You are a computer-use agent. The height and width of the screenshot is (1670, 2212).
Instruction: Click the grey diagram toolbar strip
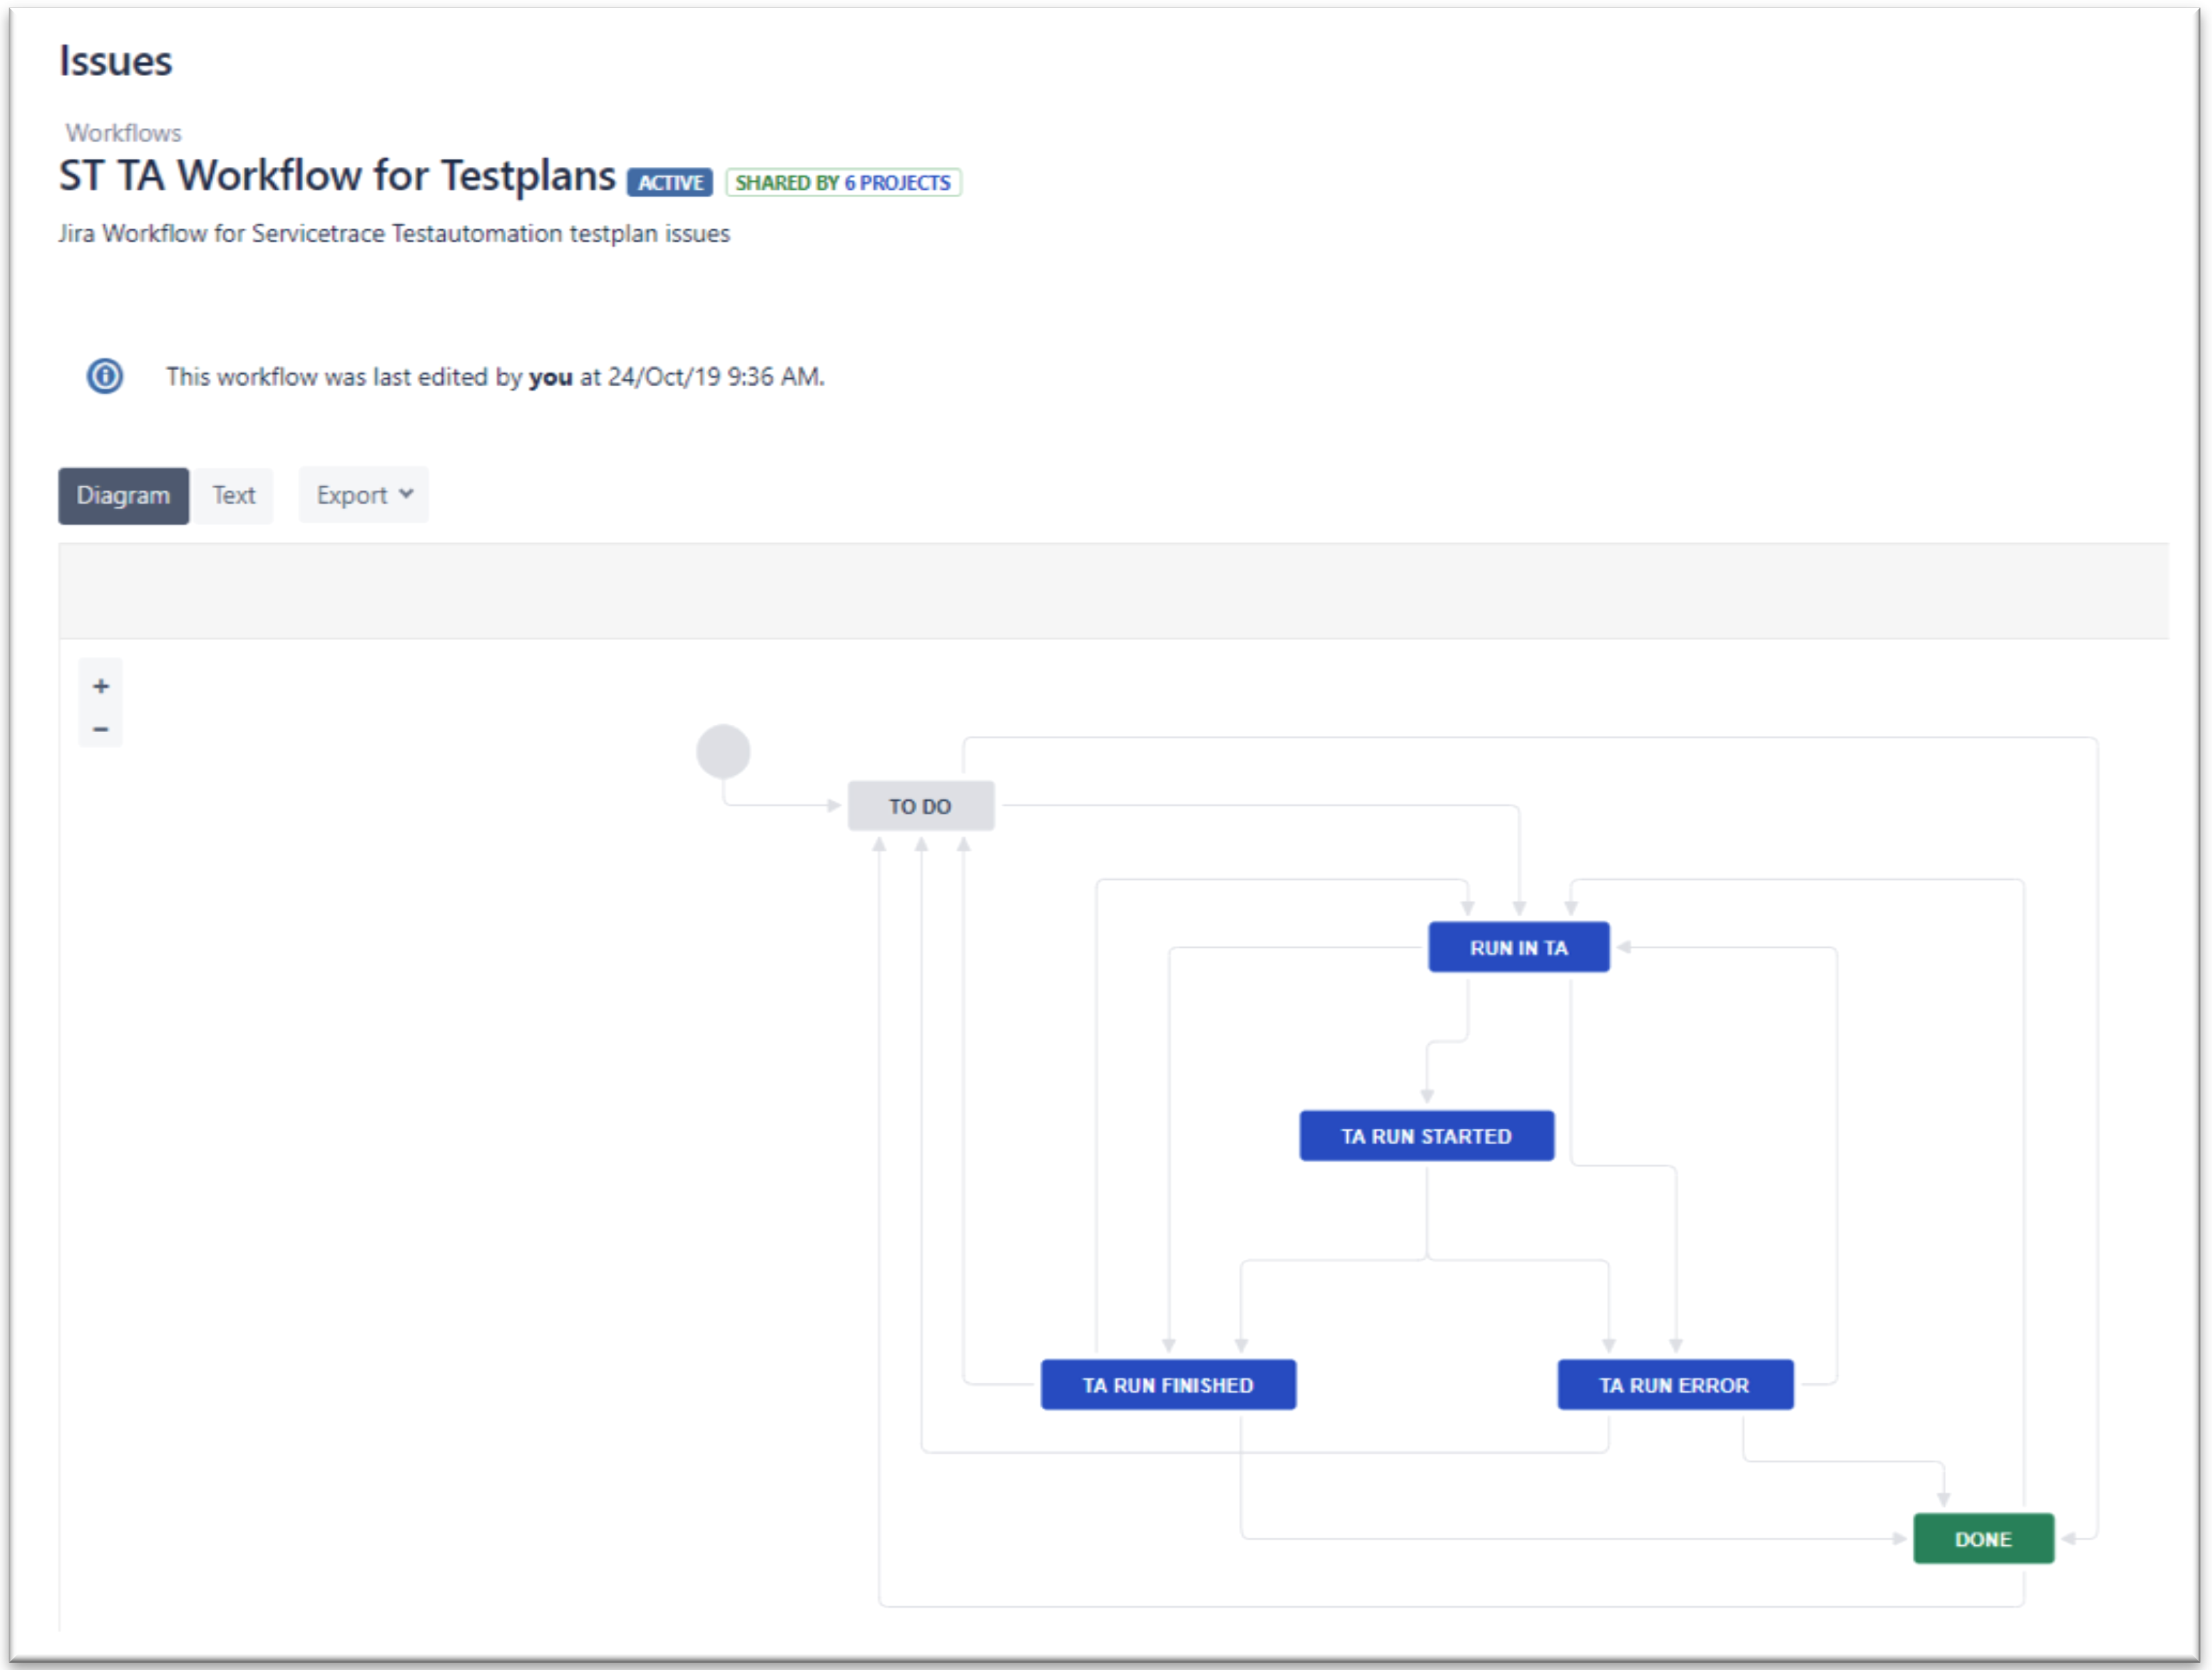coord(1112,591)
